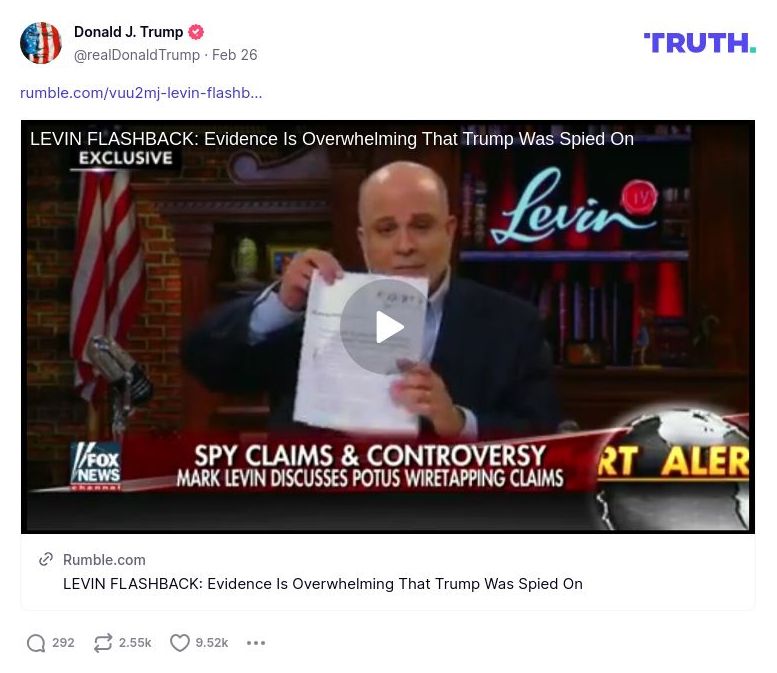Like the post with the heart icon
The width and height of the screenshot is (777, 673).
179,643
